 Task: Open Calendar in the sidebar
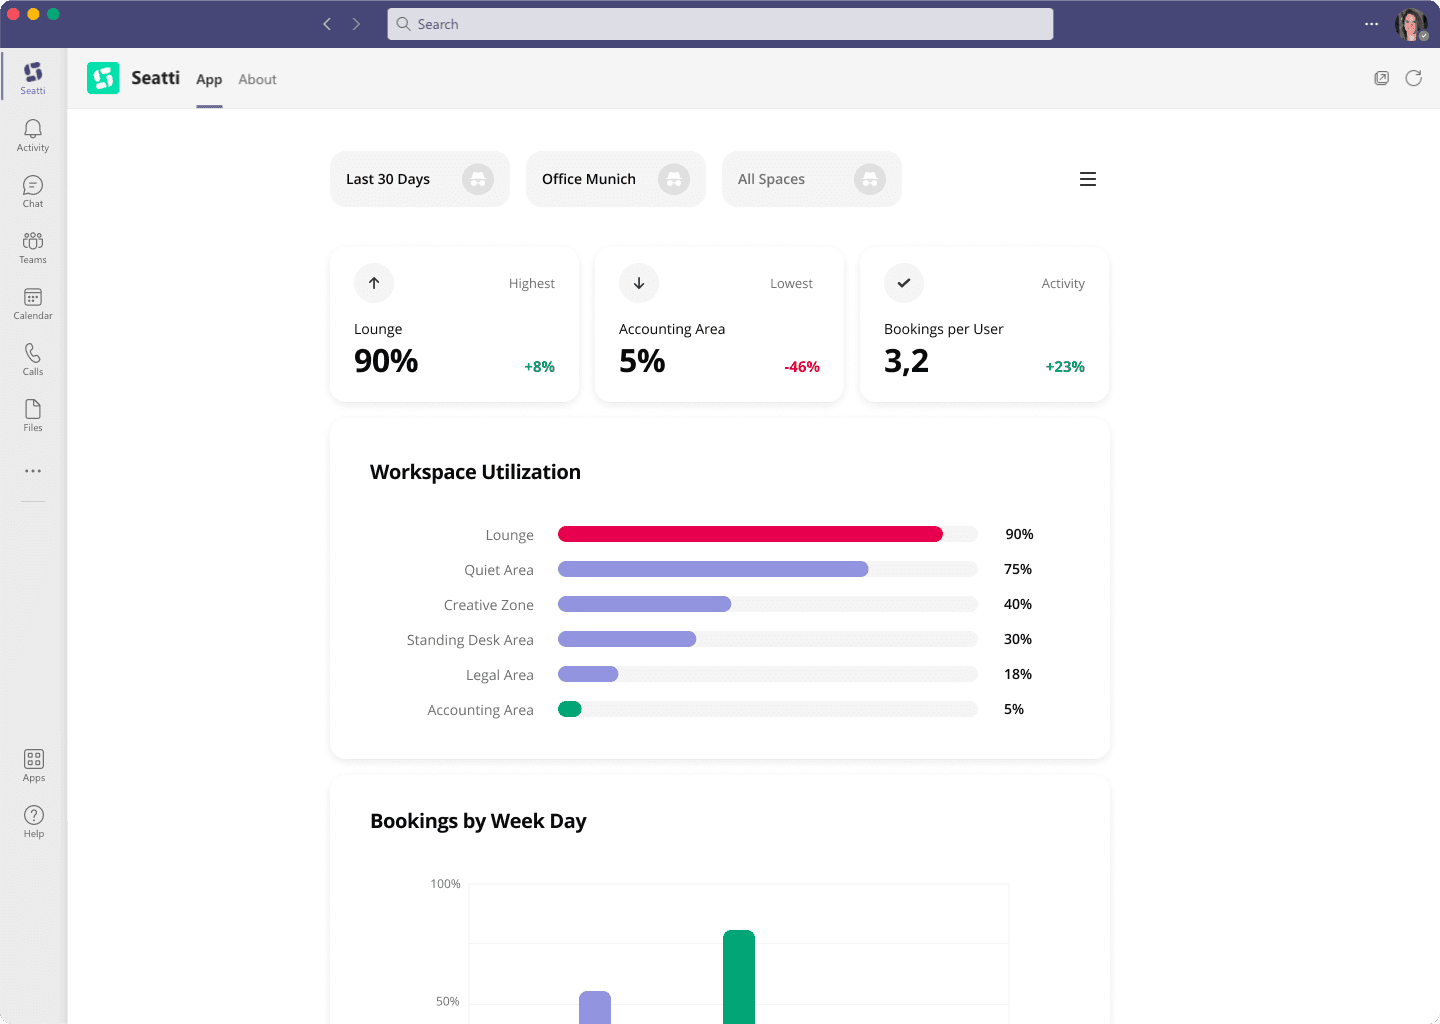(x=33, y=303)
